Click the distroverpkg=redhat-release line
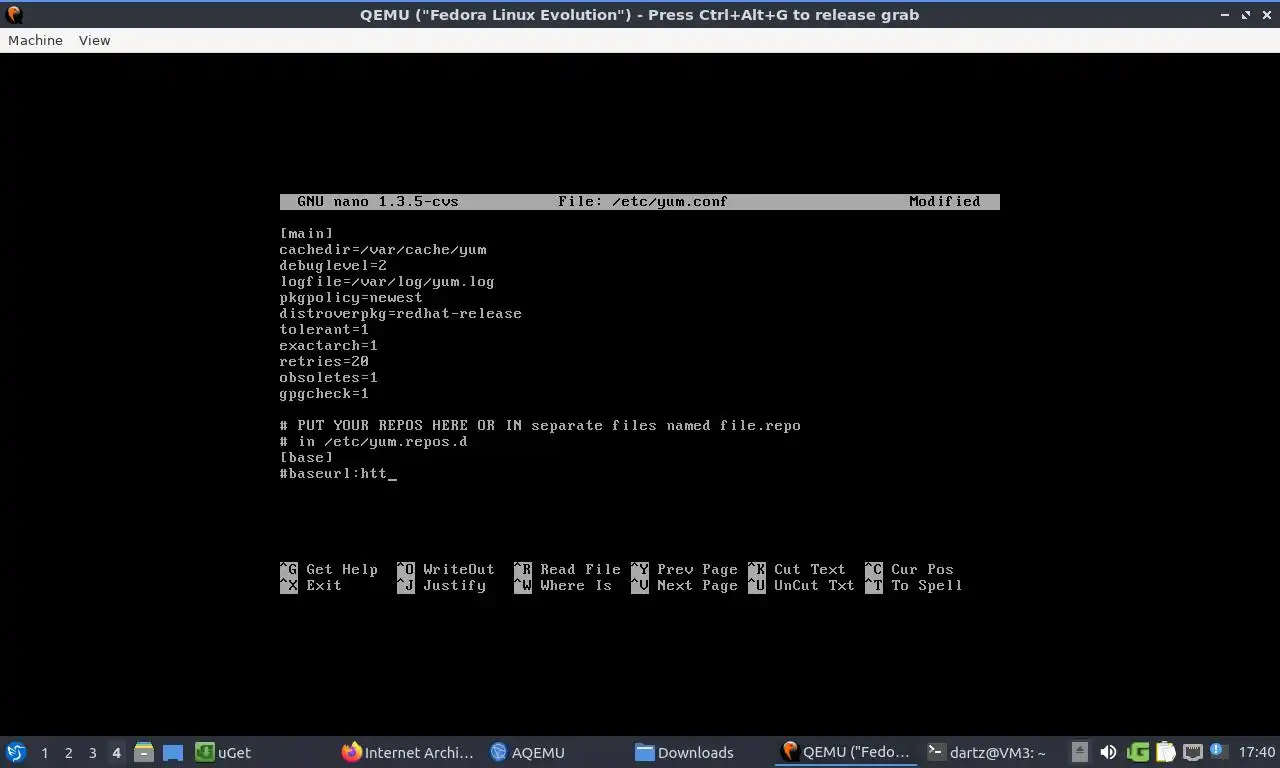 (x=401, y=313)
